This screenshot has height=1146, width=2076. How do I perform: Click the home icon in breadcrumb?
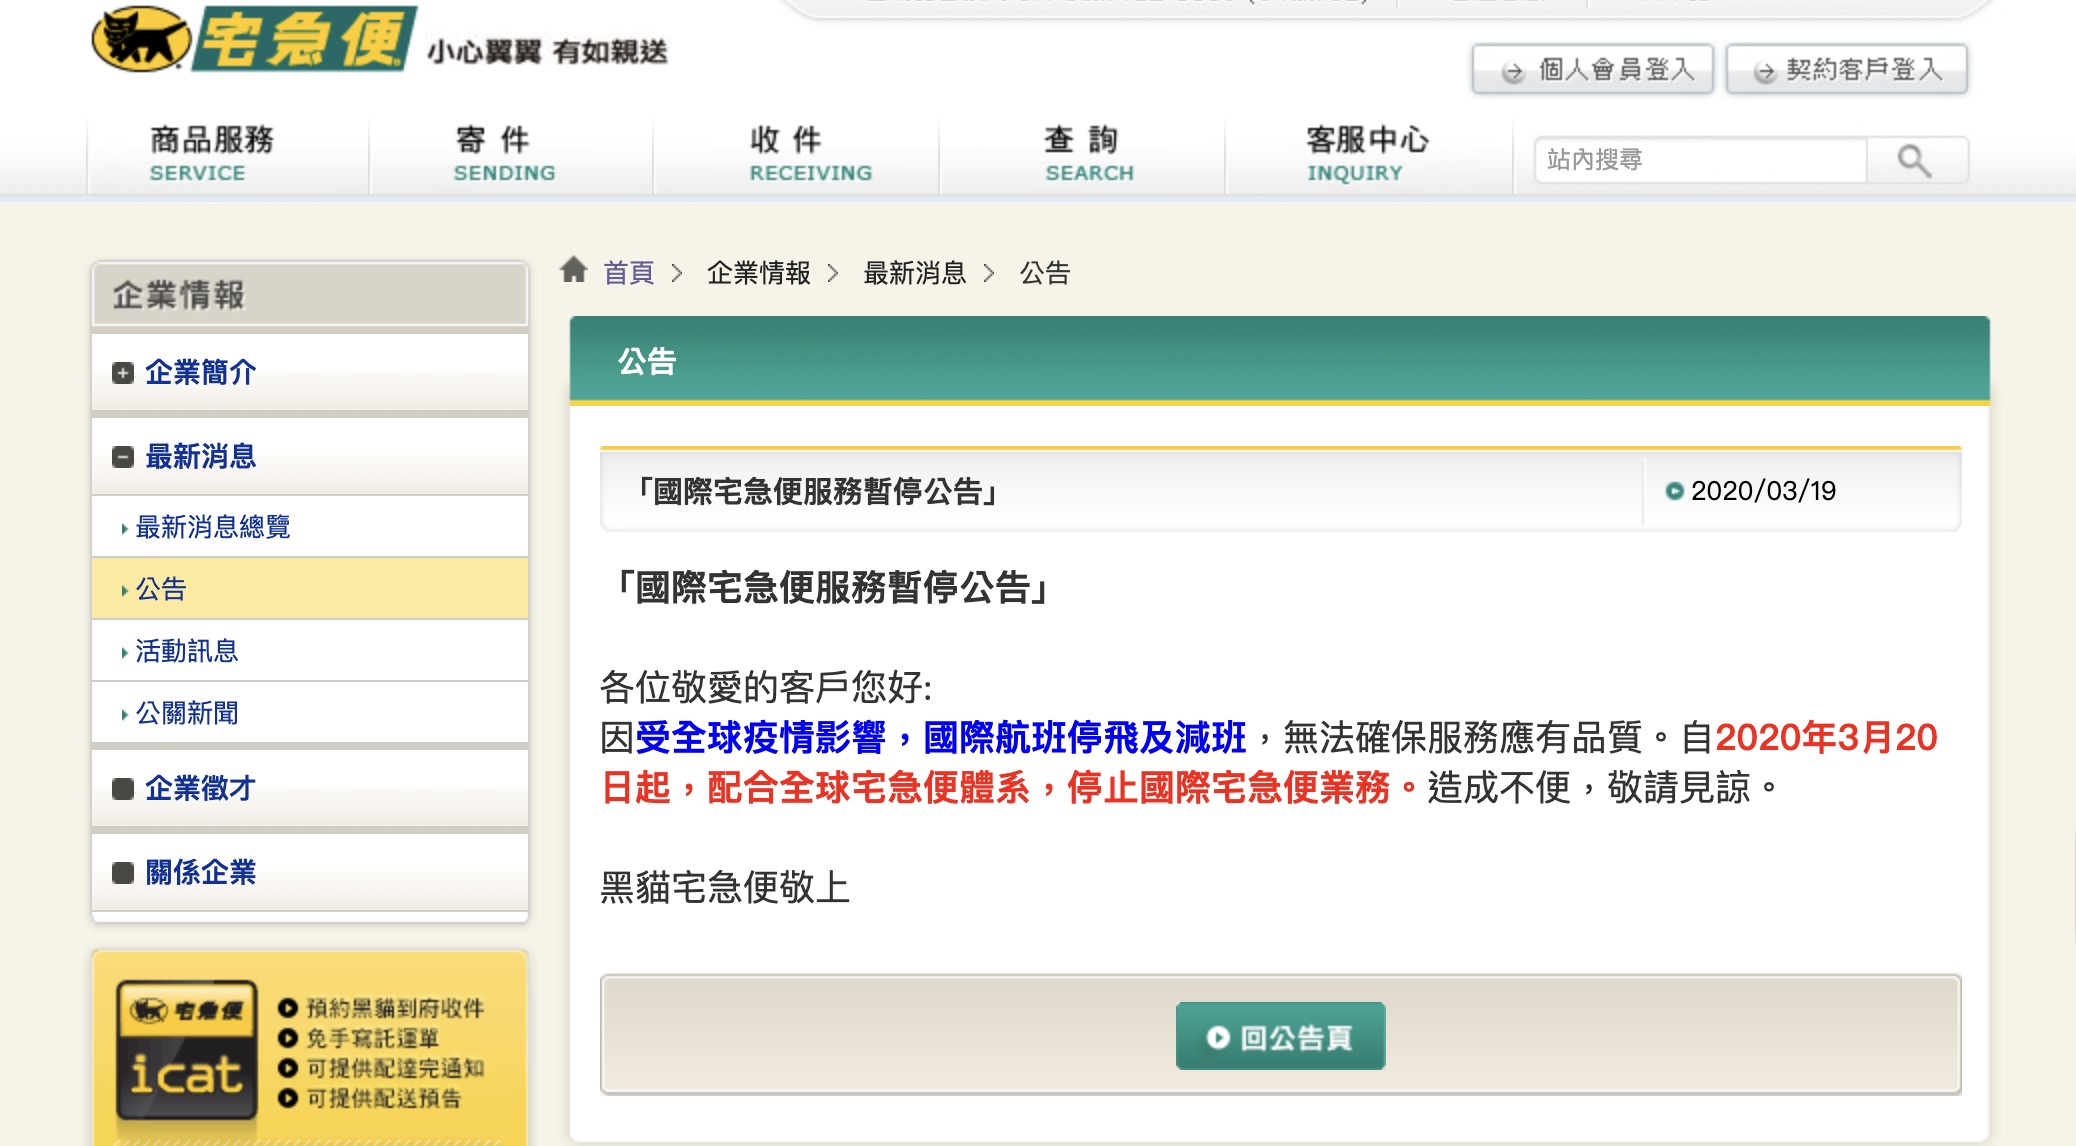click(x=573, y=269)
